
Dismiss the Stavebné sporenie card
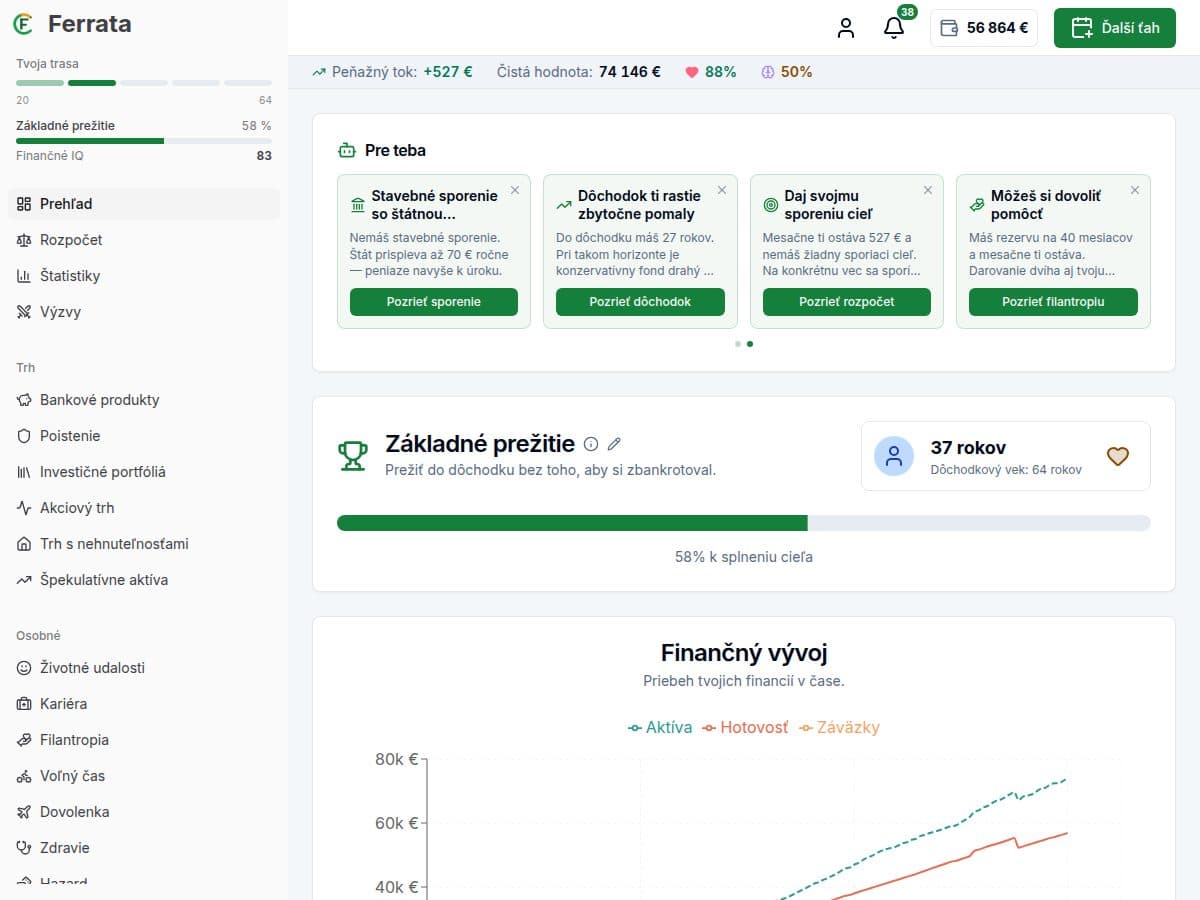point(515,190)
